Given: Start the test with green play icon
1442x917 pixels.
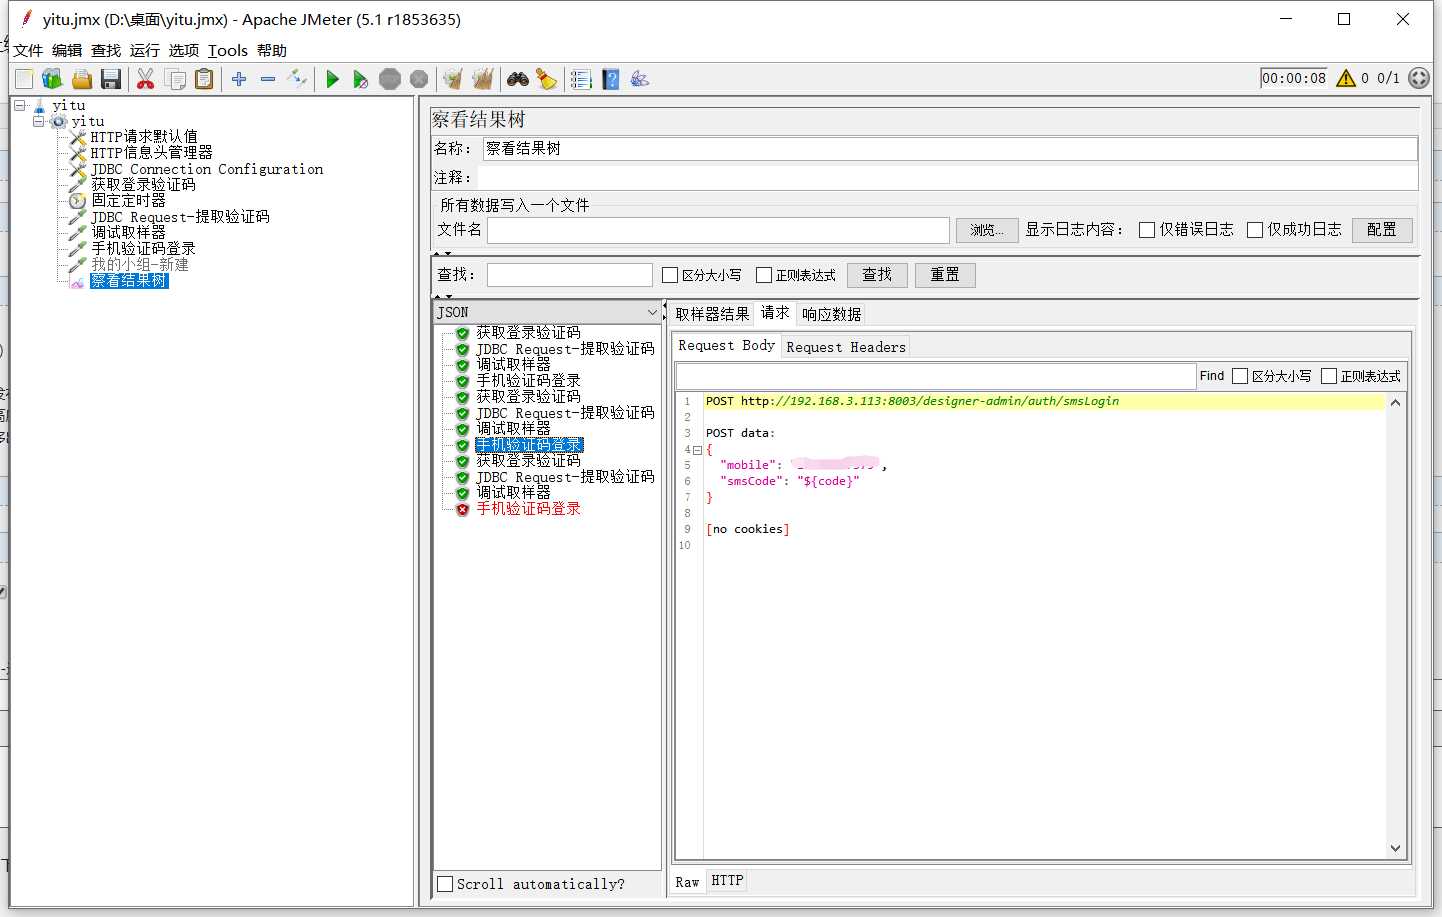Looking at the screenshot, I should tap(333, 79).
